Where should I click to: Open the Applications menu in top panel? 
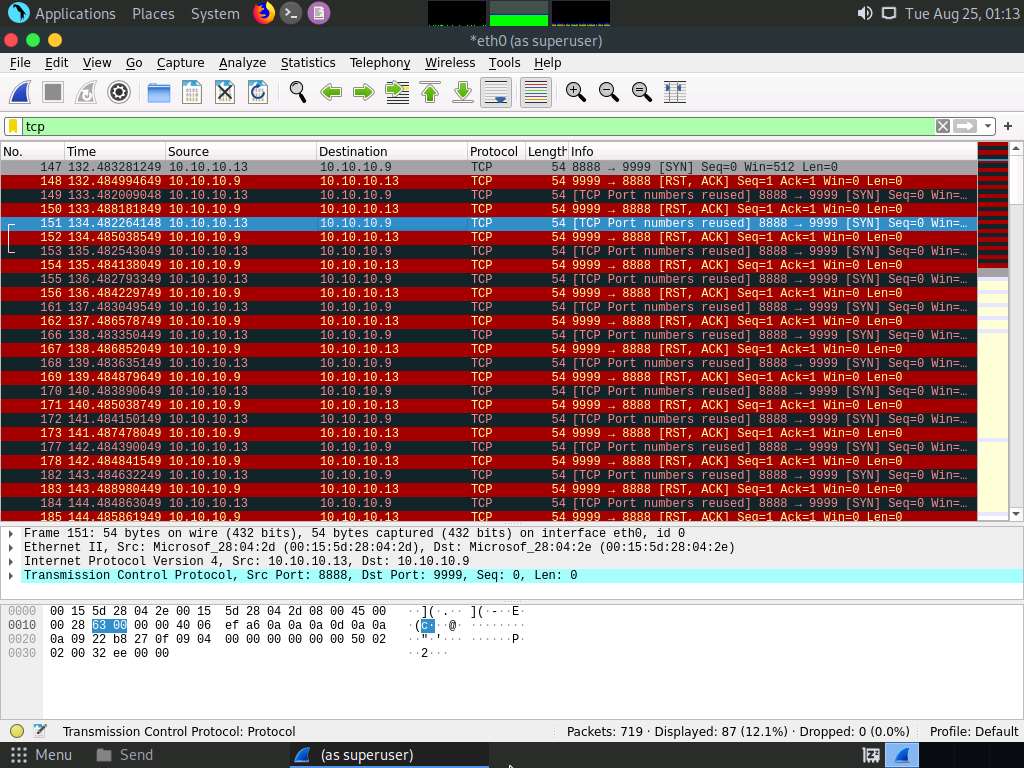(63, 13)
